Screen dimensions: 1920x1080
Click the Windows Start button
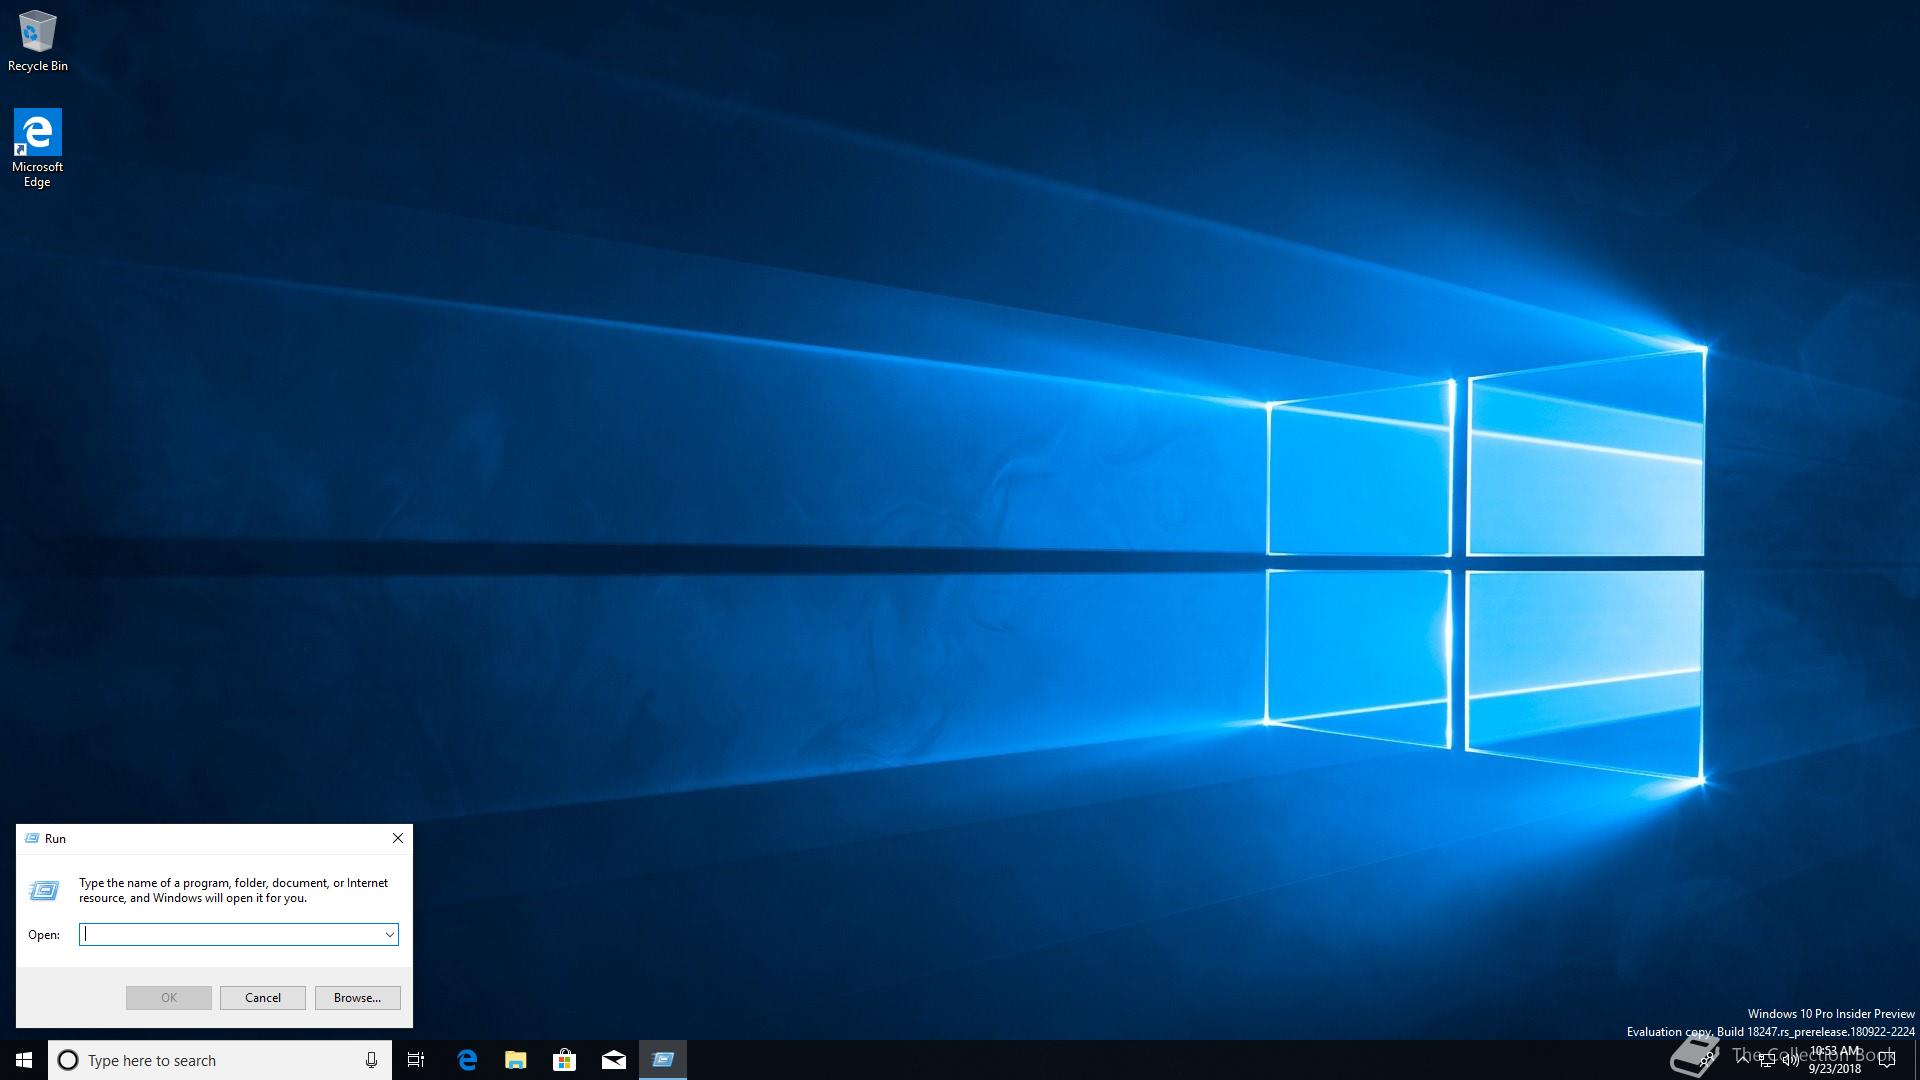(24, 1060)
